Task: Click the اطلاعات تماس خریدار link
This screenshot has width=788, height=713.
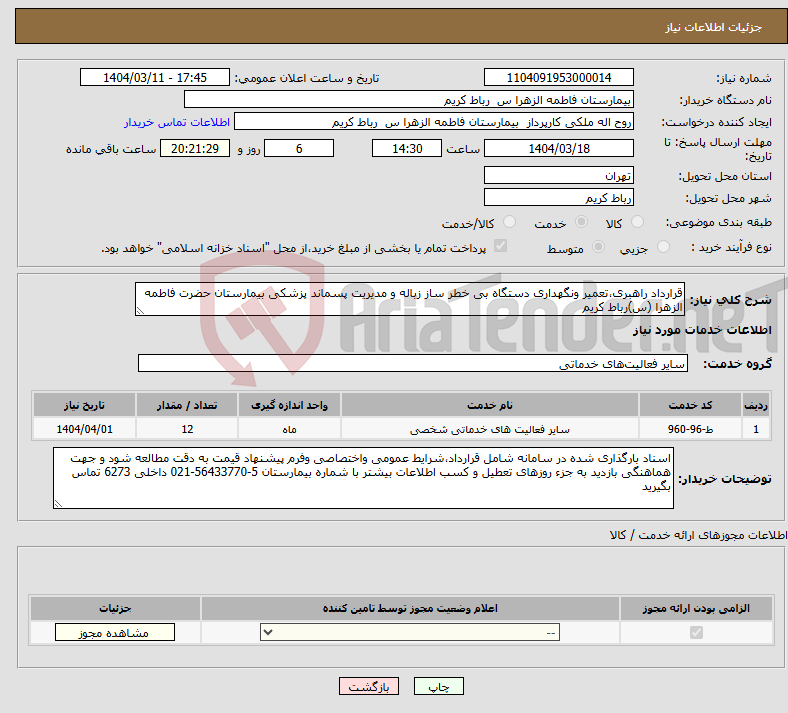Action: coord(177,123)
